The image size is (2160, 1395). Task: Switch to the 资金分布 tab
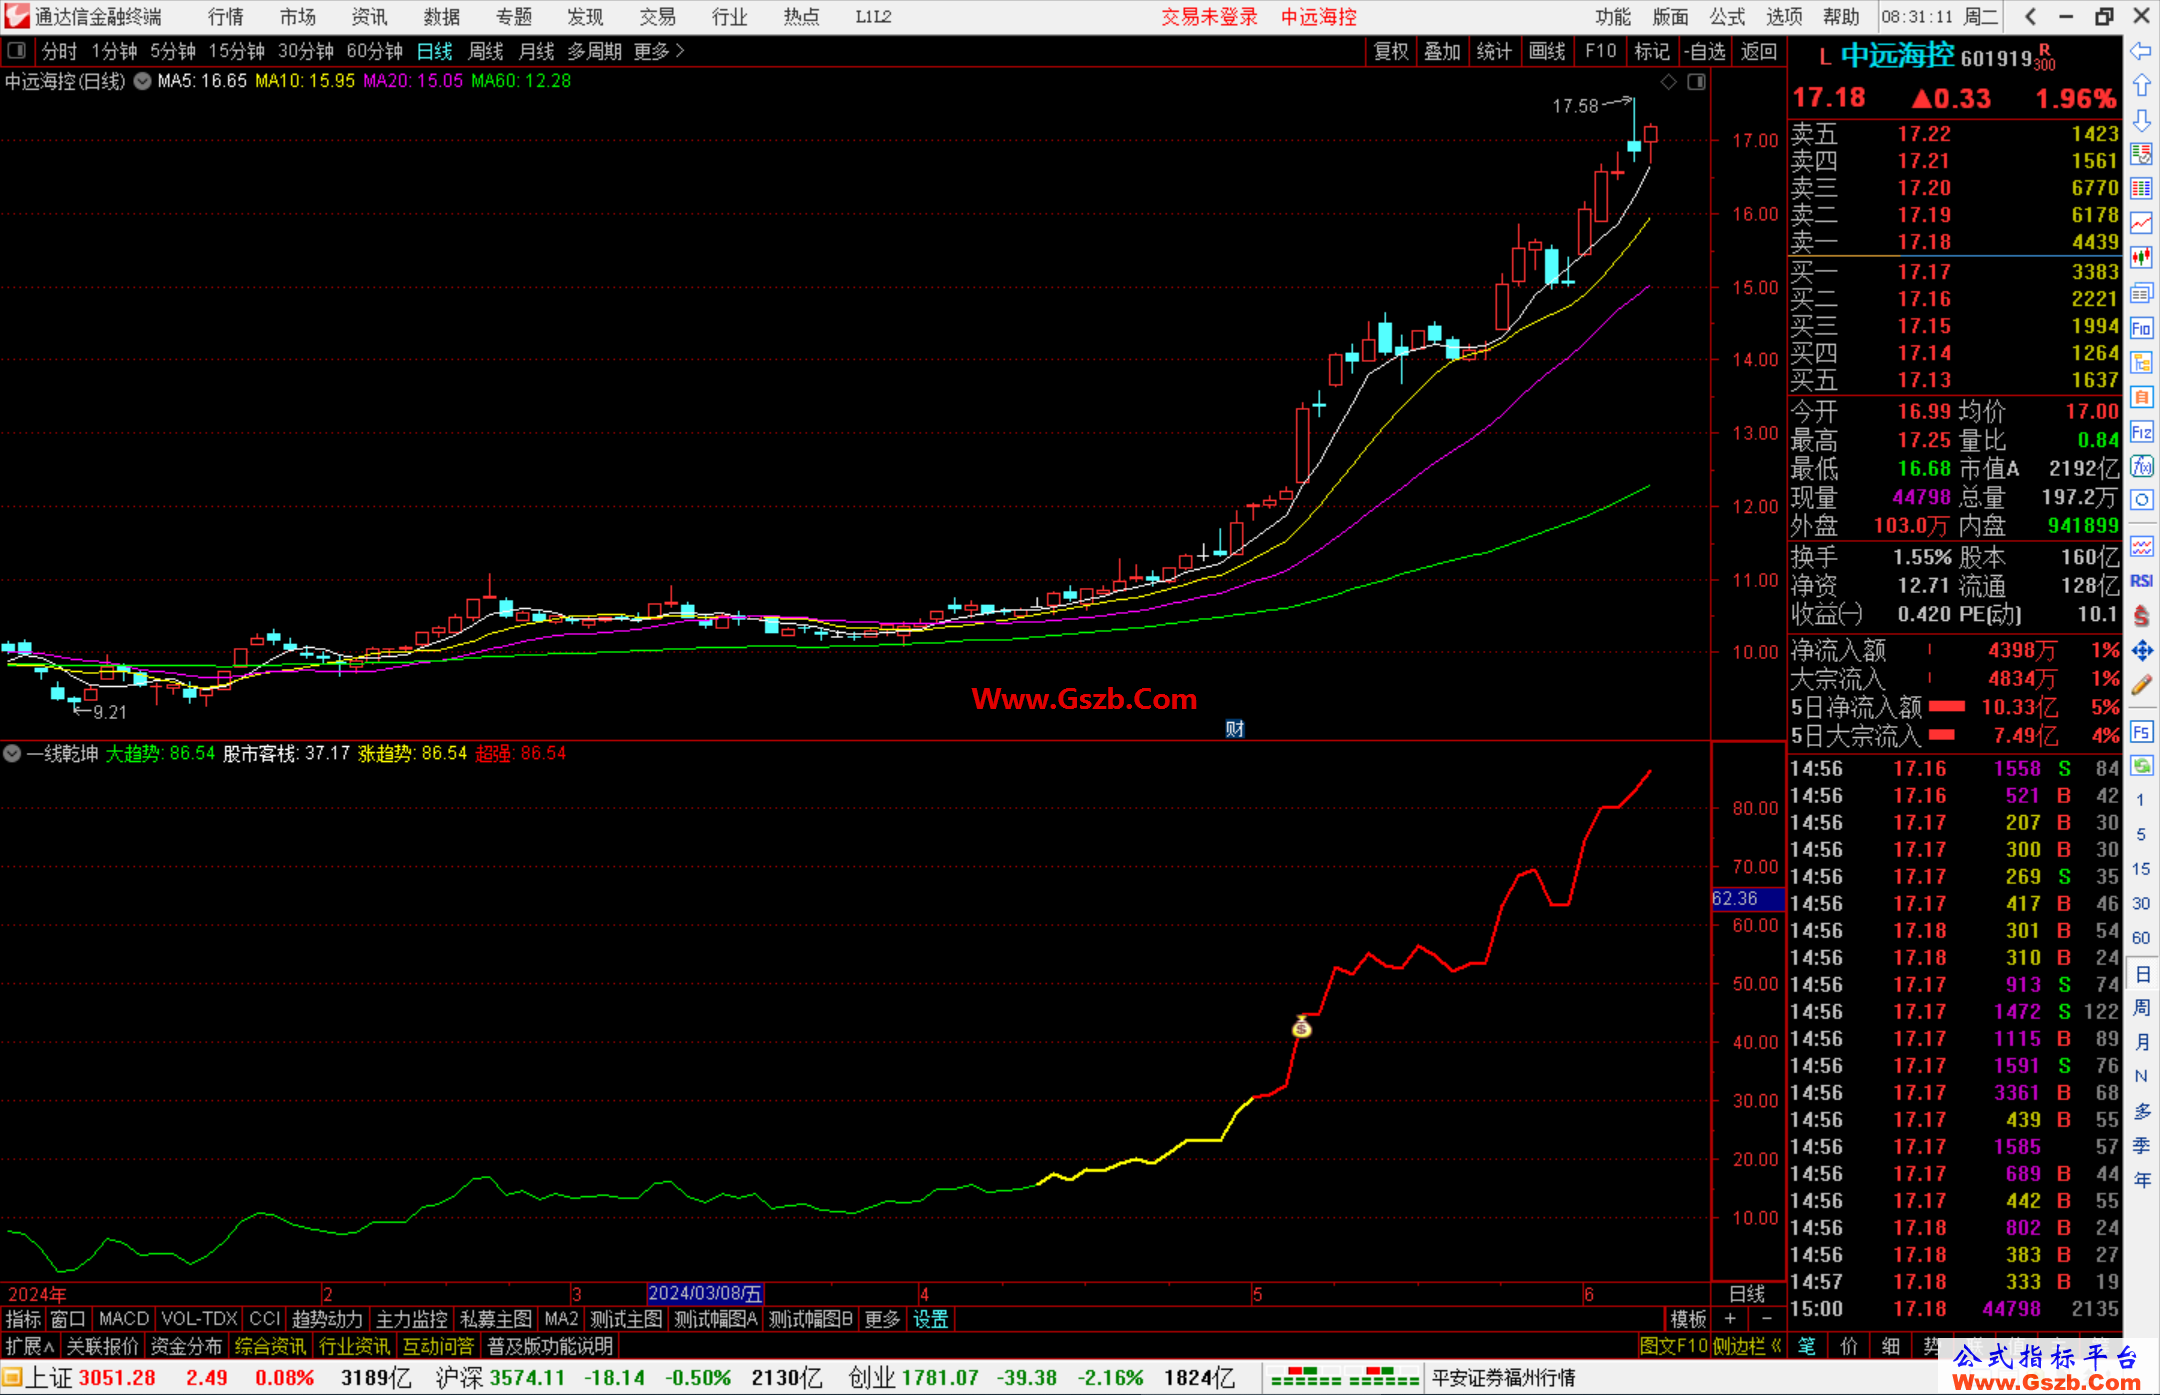tap(186, 1346)
